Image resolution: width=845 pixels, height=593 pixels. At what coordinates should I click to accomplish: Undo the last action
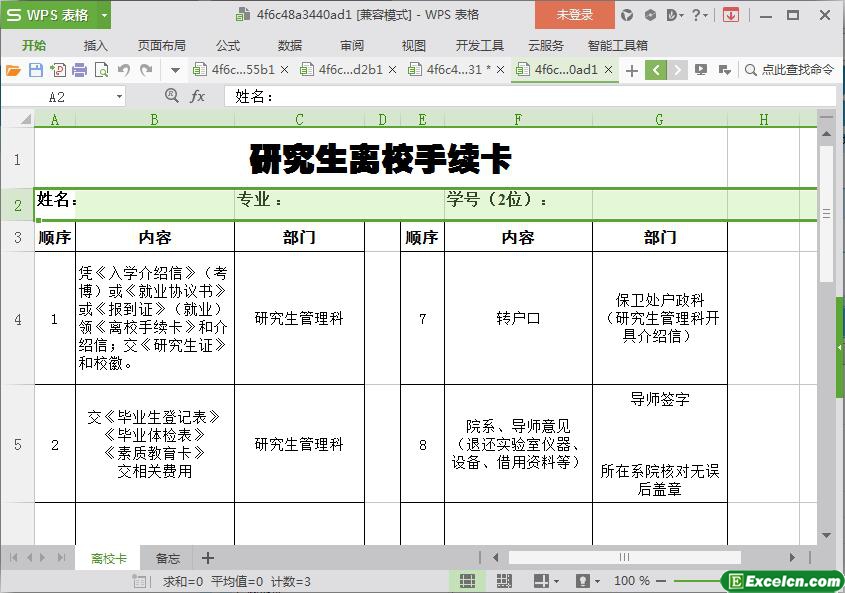click(x=124, y=70)
